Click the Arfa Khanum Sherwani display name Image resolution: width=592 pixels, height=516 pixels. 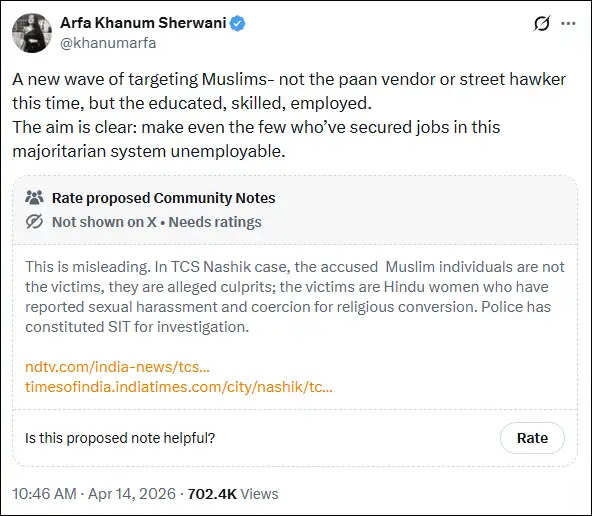pos(143,23)
